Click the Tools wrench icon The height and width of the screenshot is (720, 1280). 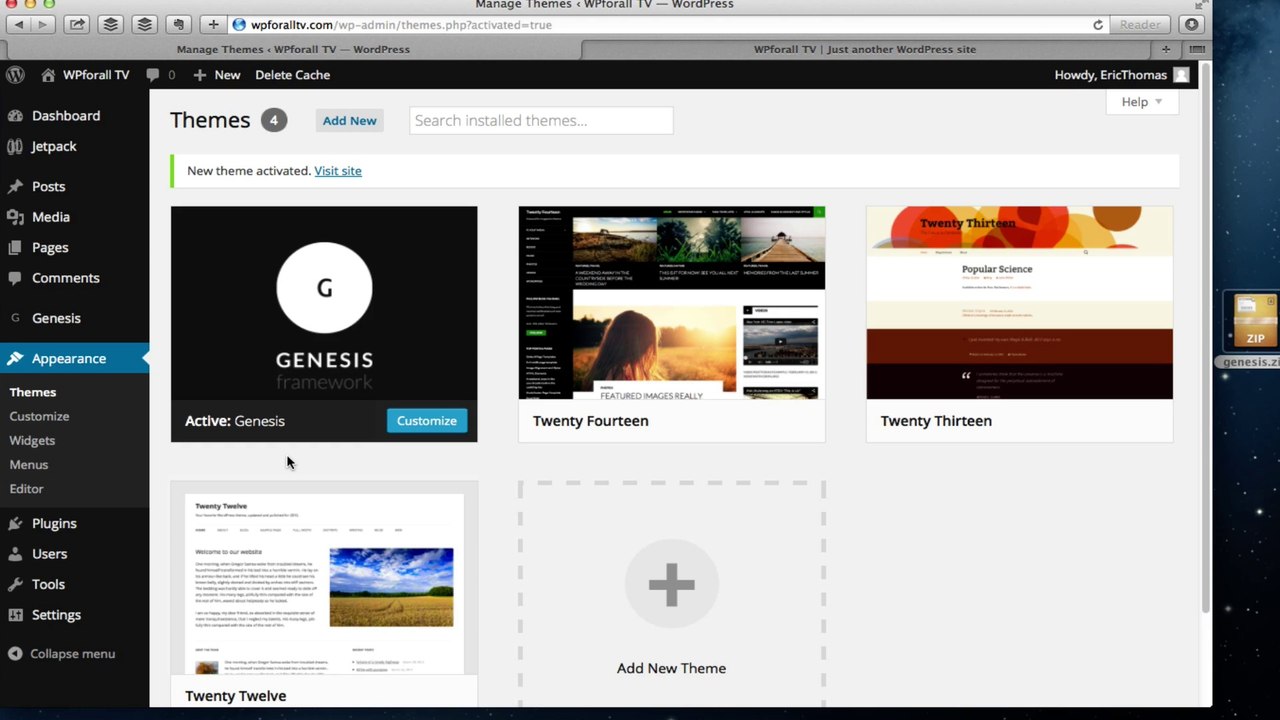(x=15, y=585)
